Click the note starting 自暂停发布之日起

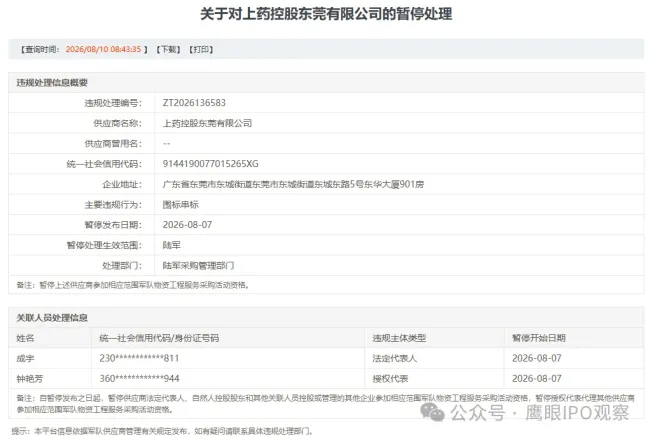[x=326, y=403]
